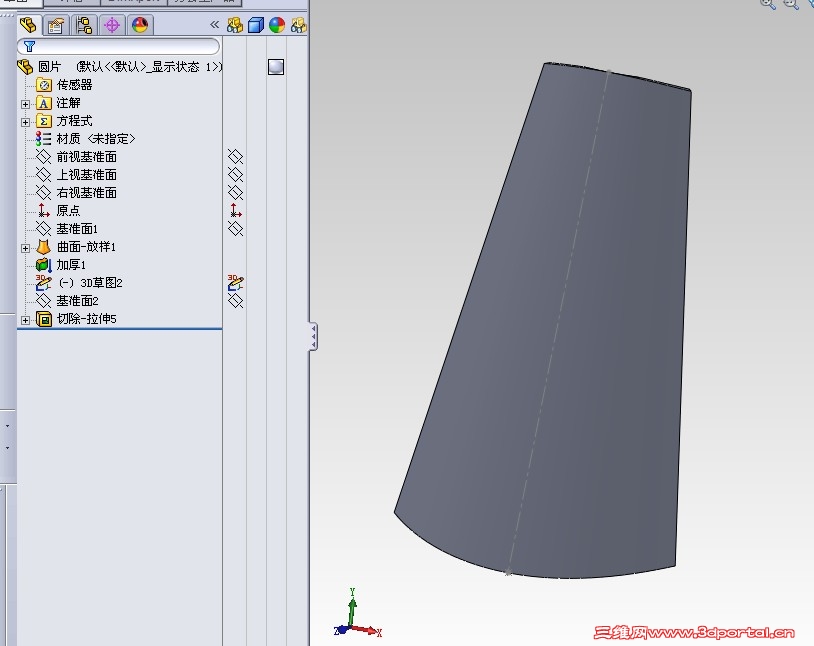Viewport: 814px width, 646px height.
Task: Switch to the ConfigurationManager tab
Action: click(x=84, y=25)
